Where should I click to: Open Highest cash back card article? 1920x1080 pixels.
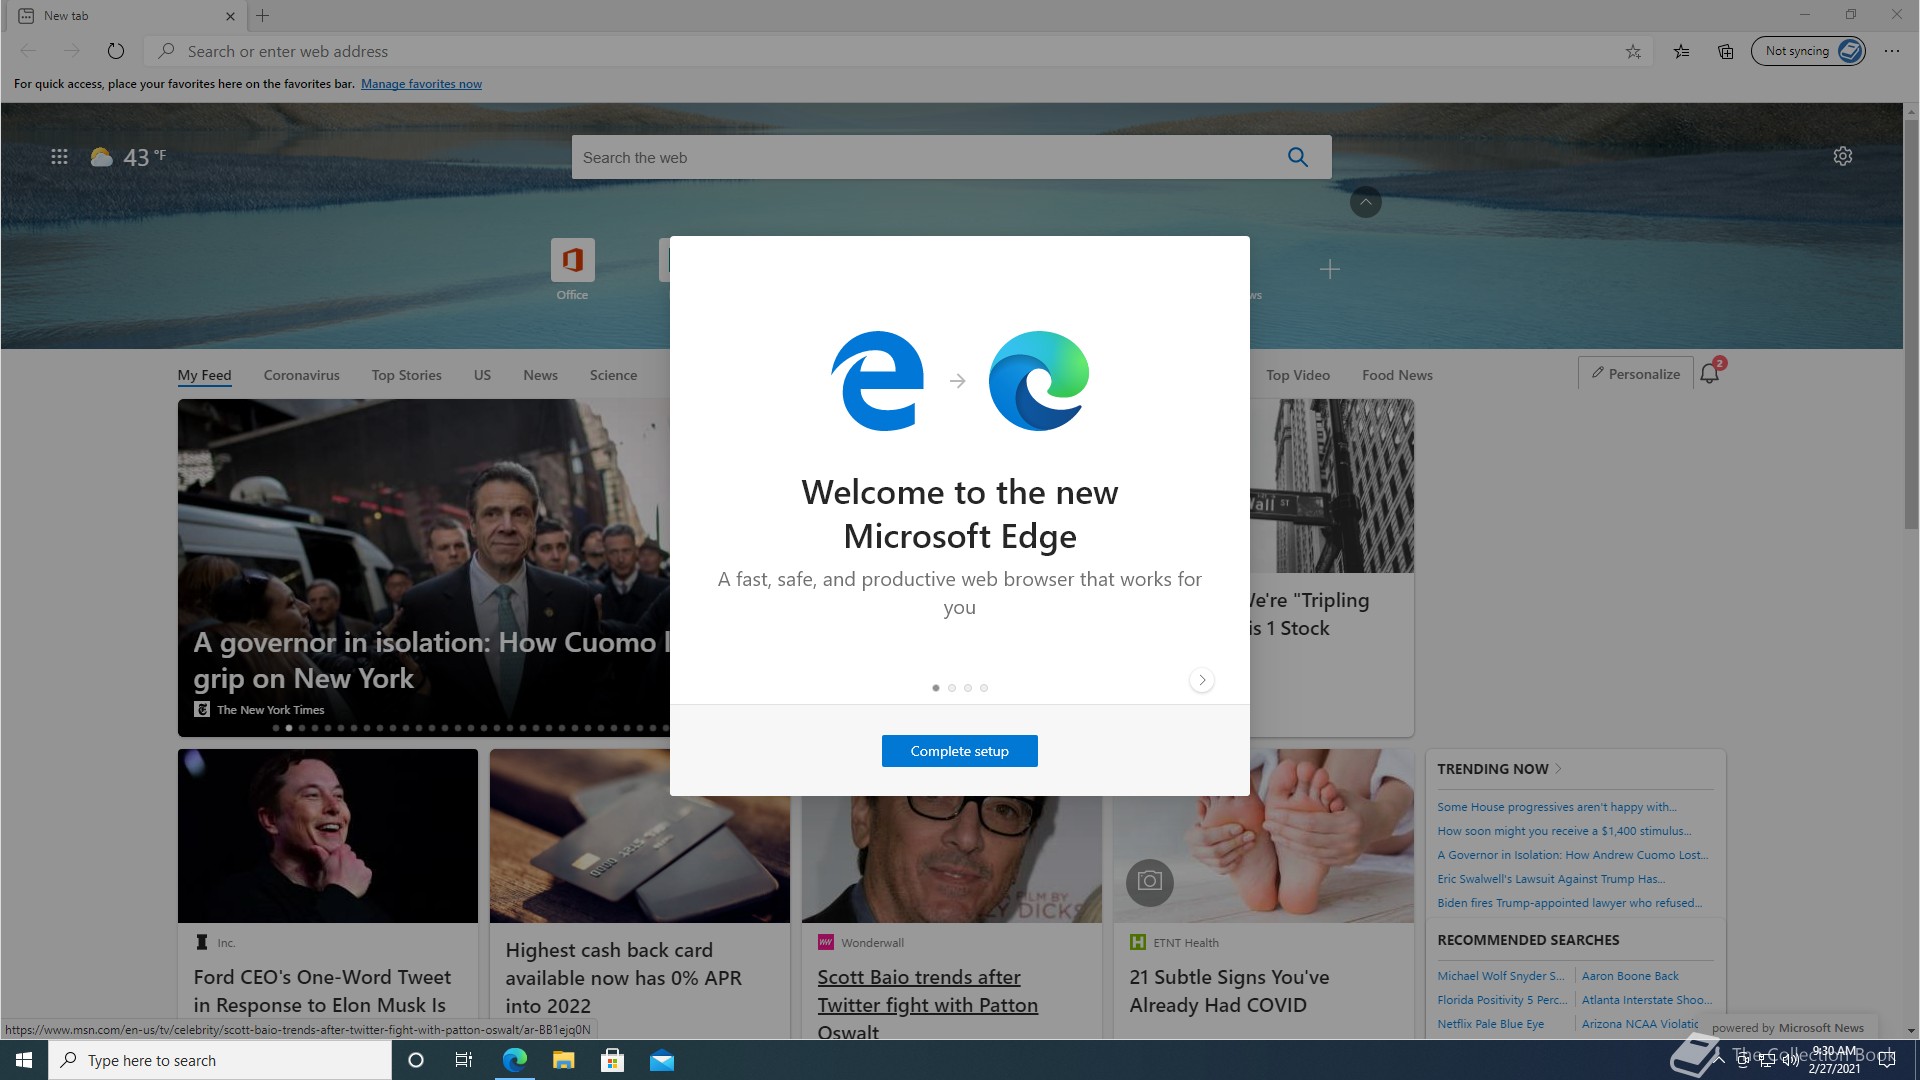(x=623, y=978)
